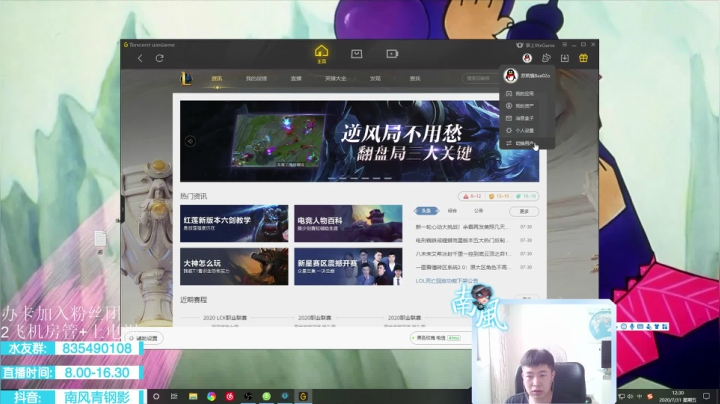Click the 2020 LCK职业联赛 schedule entry
Screen dimensions: 720x404
(x=225, y=318)
